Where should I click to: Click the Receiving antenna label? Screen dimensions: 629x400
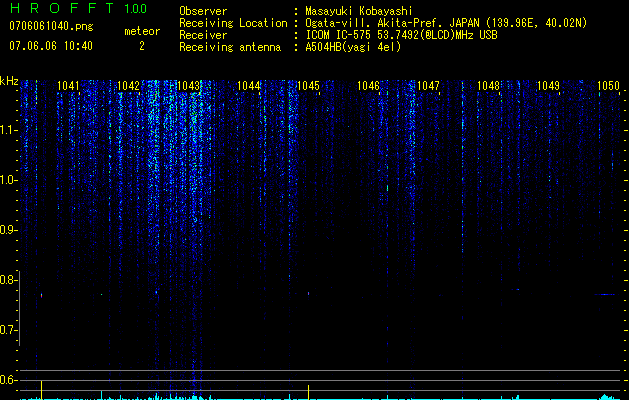pos(230,47)
